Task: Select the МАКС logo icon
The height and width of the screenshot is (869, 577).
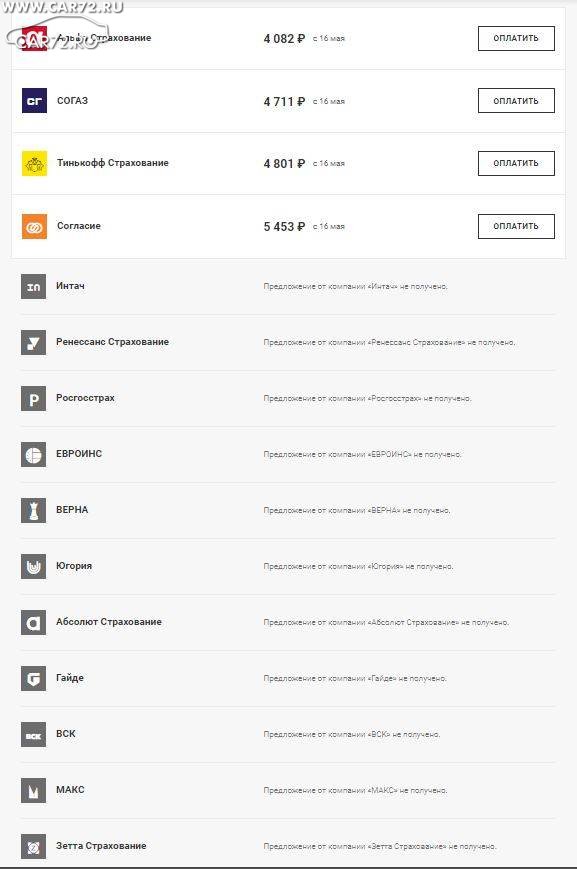Action: tap(33, 790)
